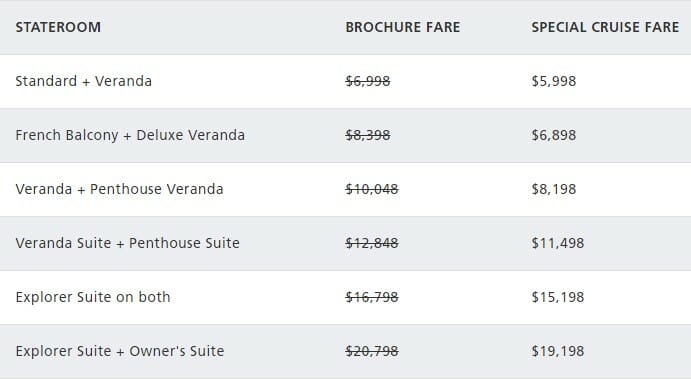Click the crossed-out $6,998 brochure fare
691x379 pixels.
[x=368, y=81]
